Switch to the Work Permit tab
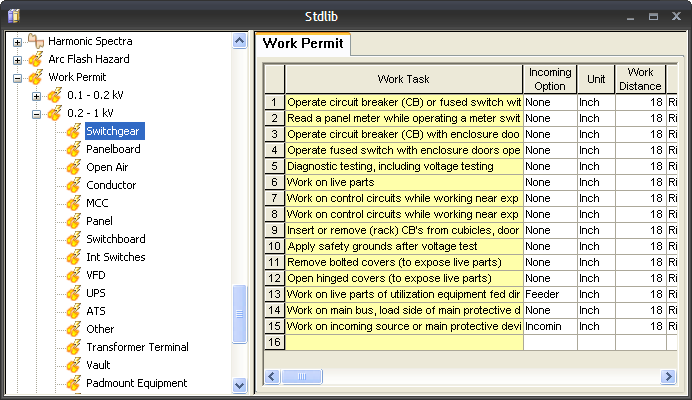This screenshot has width=692, height=400. [303, 43]
